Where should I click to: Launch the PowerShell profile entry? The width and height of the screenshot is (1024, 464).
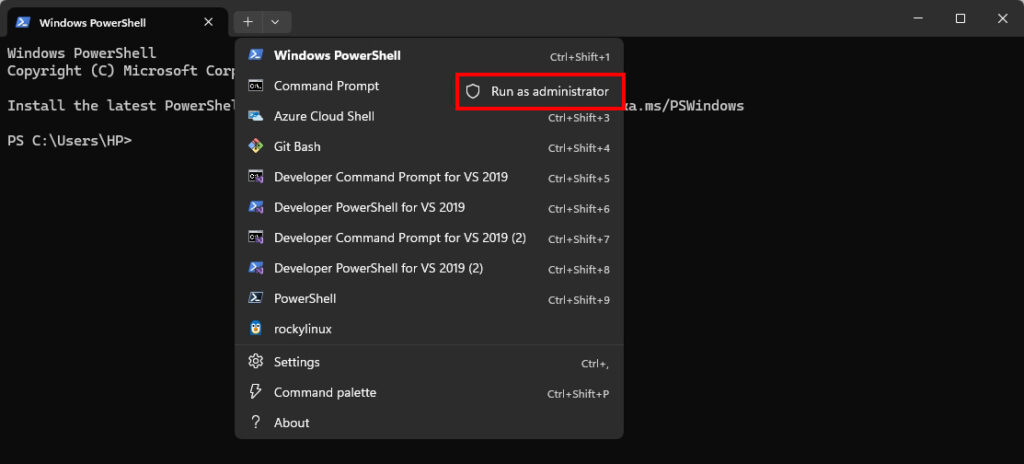429,299
